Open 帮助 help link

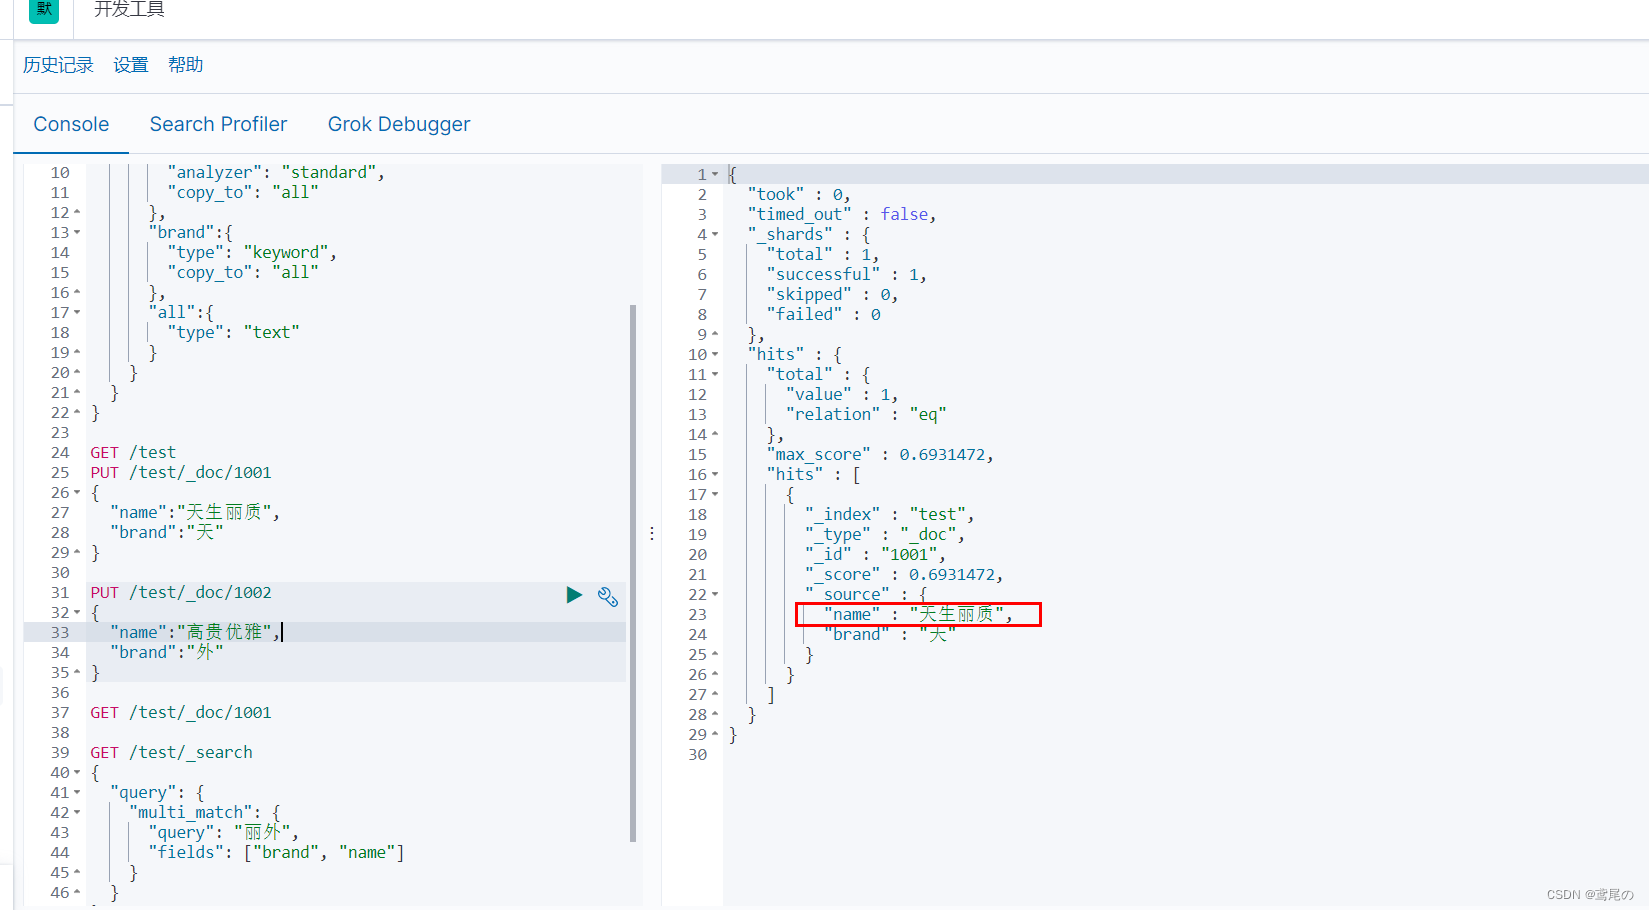[x=186, y=65]
